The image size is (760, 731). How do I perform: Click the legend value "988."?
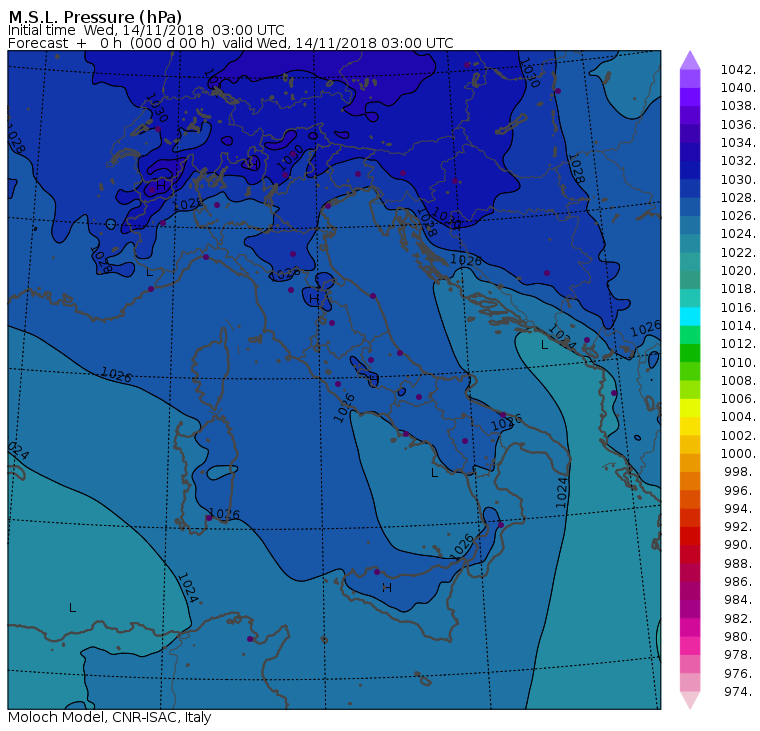coord(740,564)
